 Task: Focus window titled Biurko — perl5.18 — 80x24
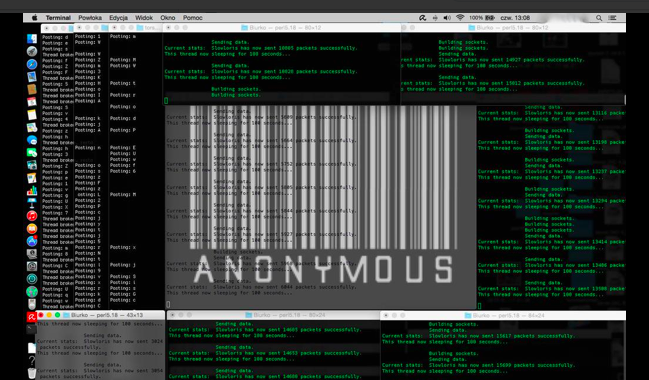[273, 315]
